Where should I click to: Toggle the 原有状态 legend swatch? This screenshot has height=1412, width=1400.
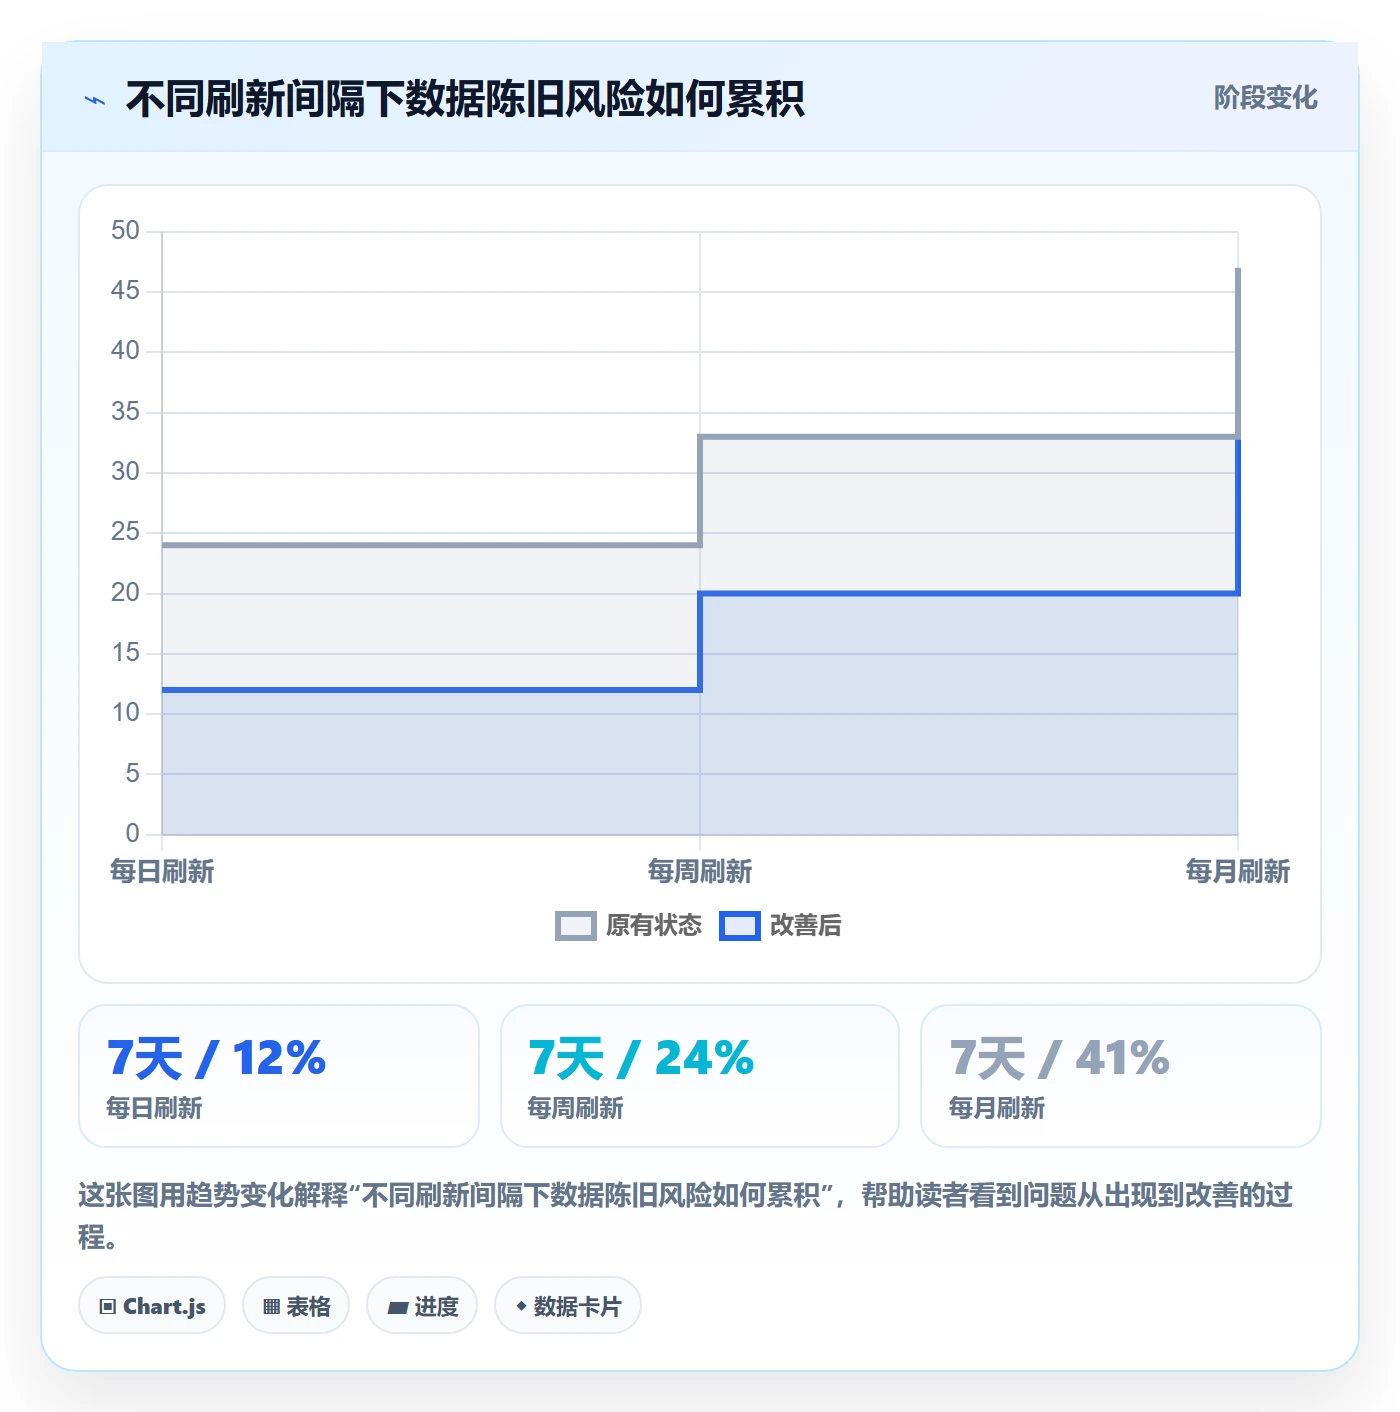coord(575,926)
